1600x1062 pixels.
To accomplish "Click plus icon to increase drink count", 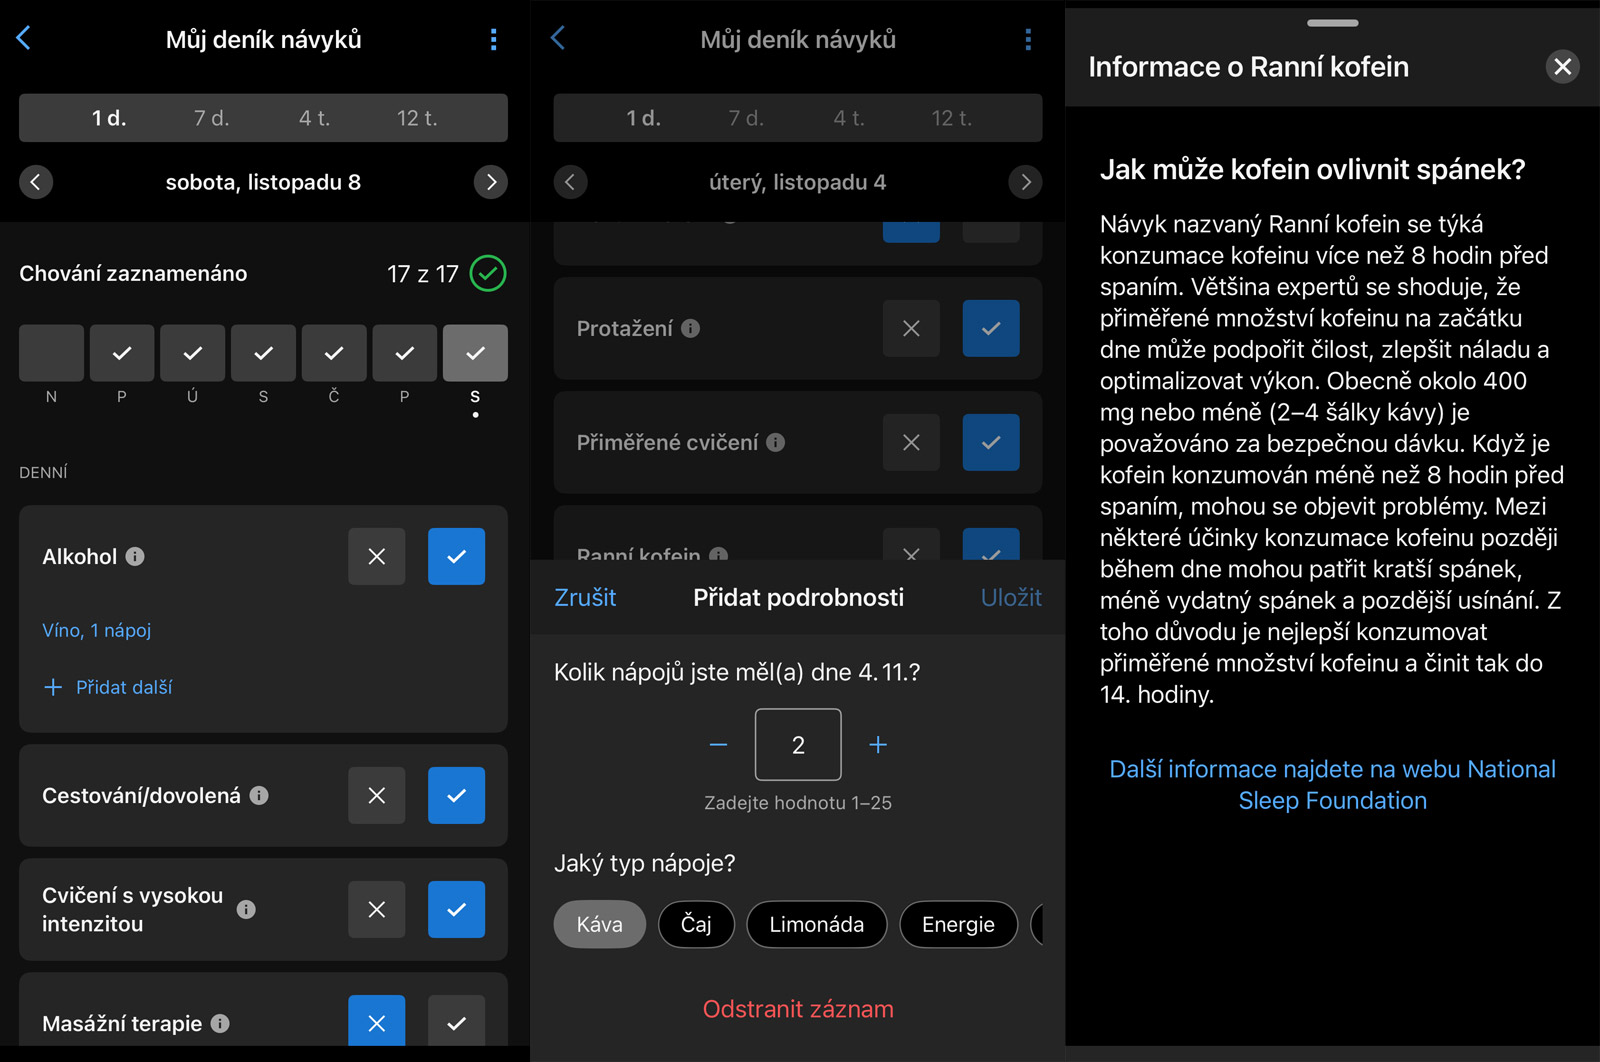I will pyautogui.click(x=878, y=745).
